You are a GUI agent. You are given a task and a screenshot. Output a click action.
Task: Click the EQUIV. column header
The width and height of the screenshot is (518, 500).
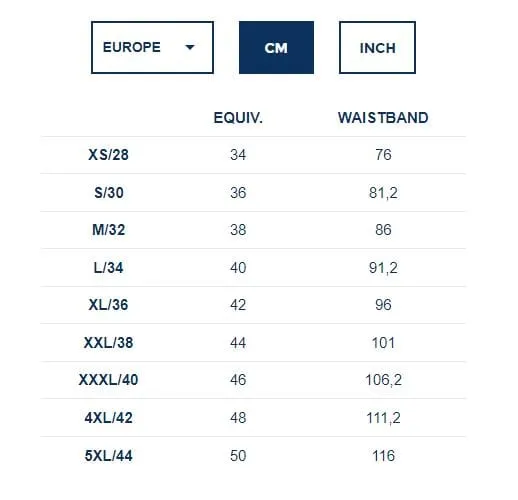point(238,118)
